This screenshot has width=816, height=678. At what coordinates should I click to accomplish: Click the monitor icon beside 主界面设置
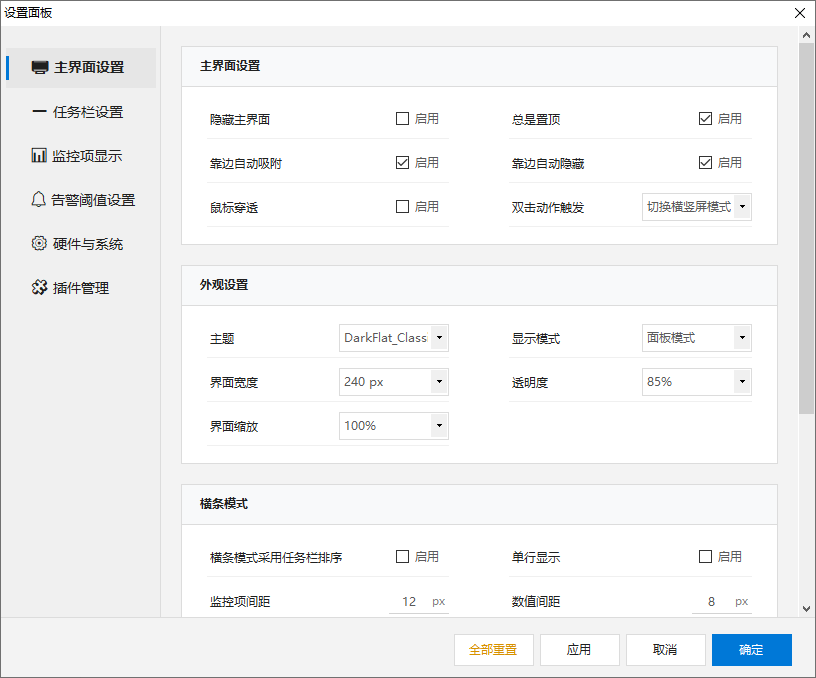tap(40, 67)
